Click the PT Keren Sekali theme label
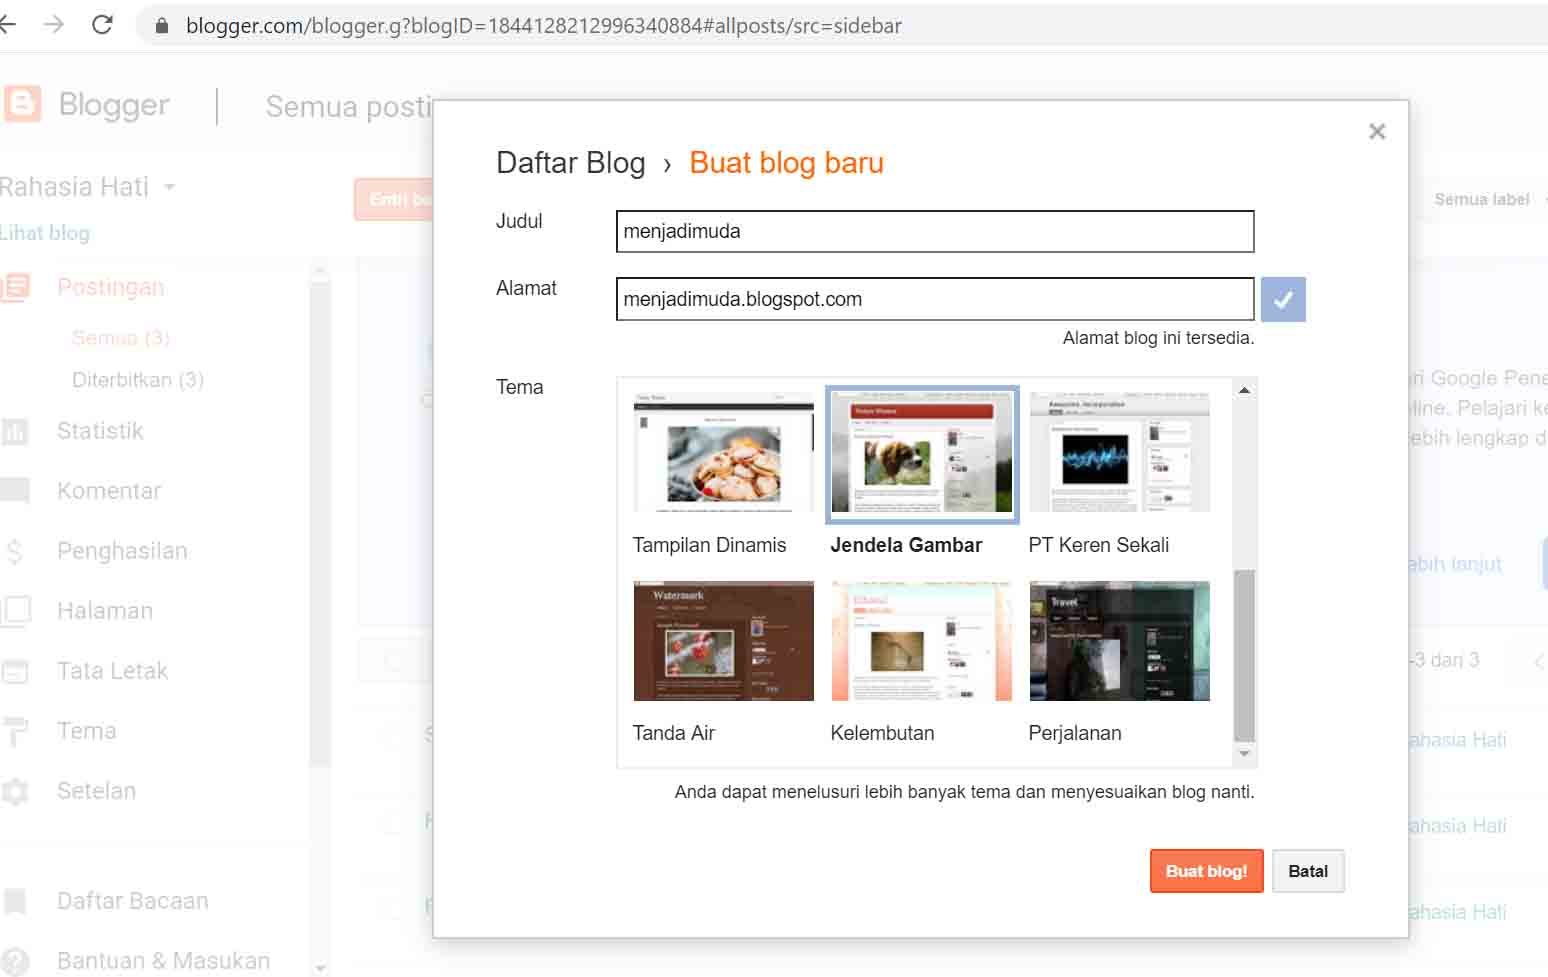 1098,545
